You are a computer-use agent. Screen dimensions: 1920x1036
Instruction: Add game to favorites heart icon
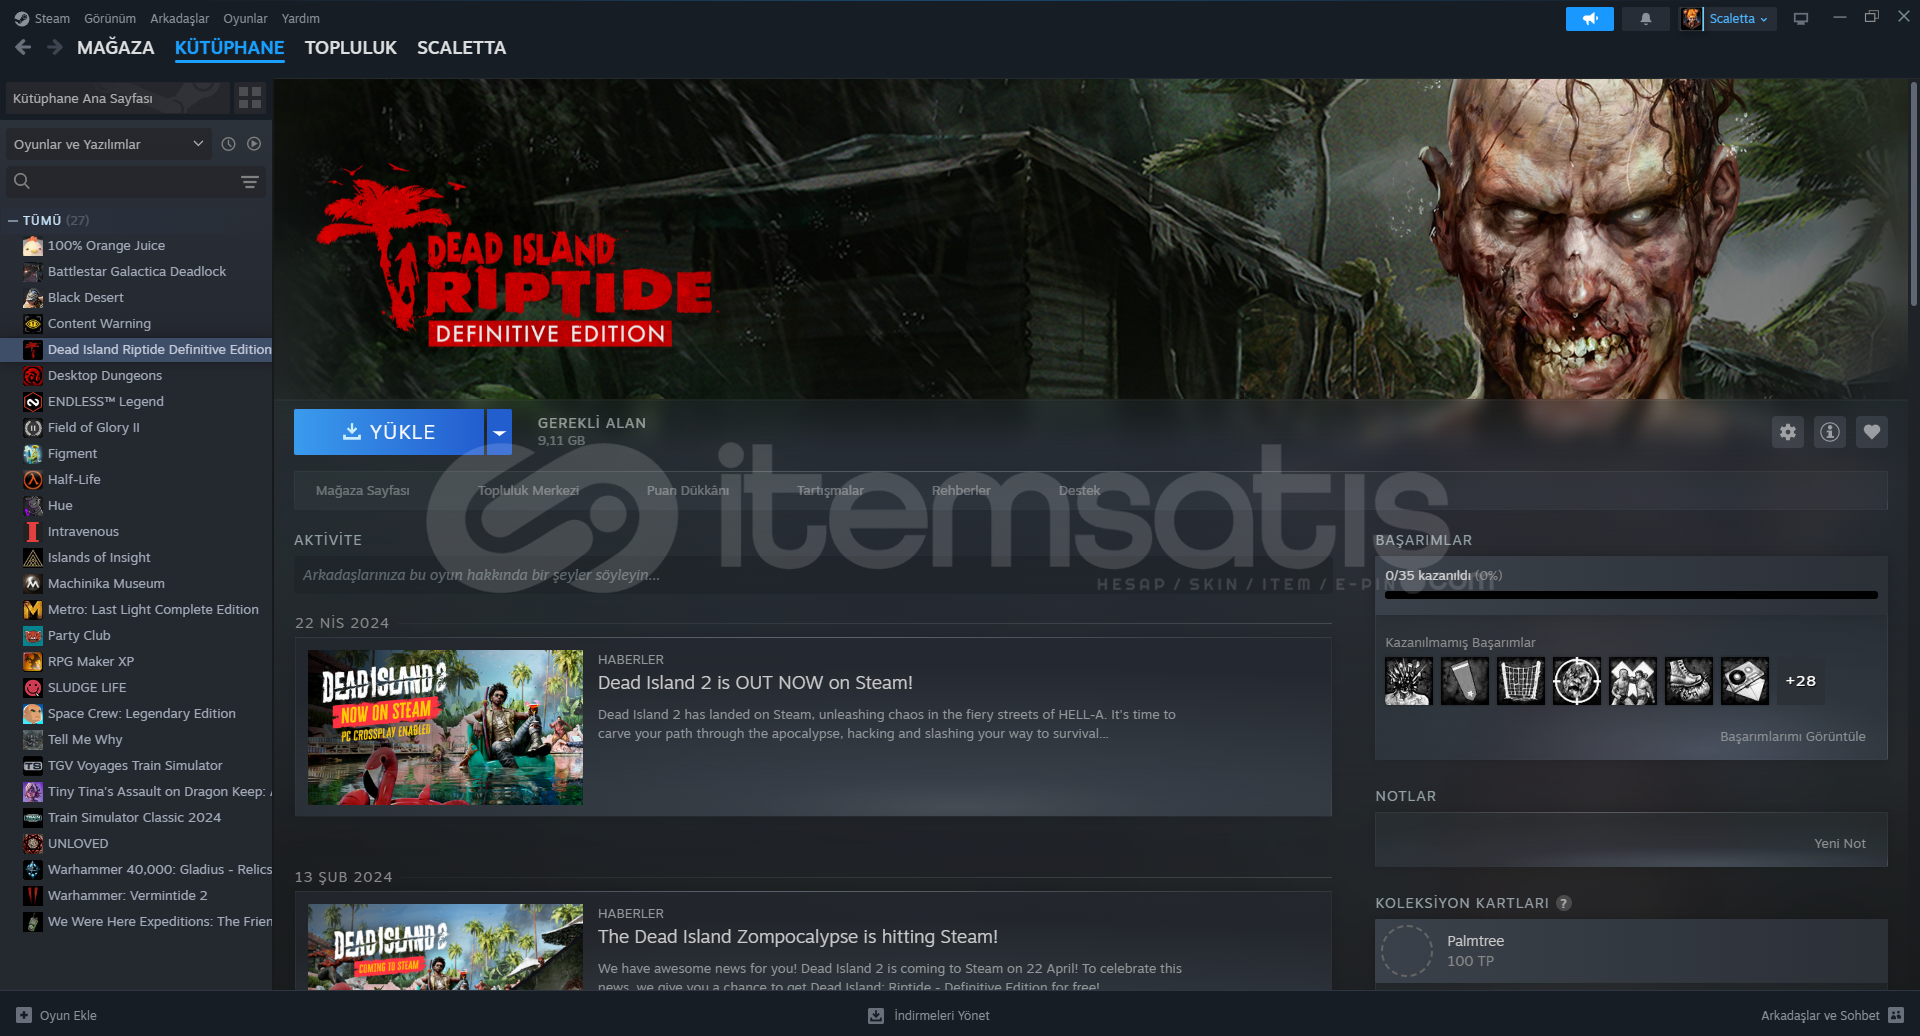click(1872, 432)
